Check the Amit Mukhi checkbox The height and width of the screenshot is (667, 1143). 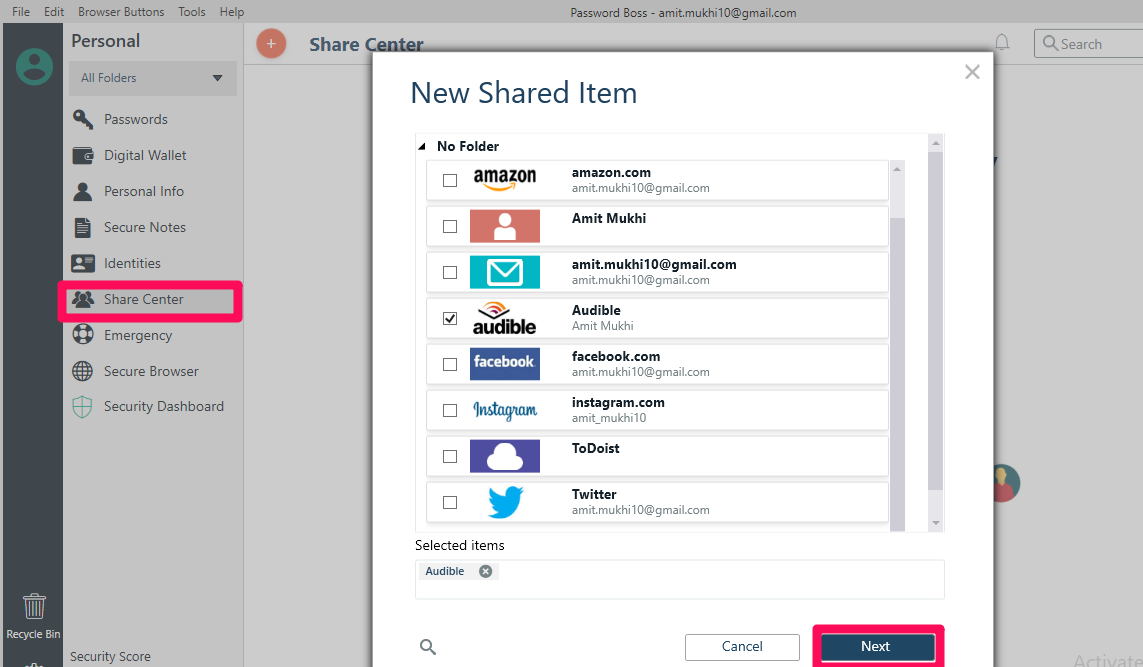pyautogui.click(x=450, y=227)
